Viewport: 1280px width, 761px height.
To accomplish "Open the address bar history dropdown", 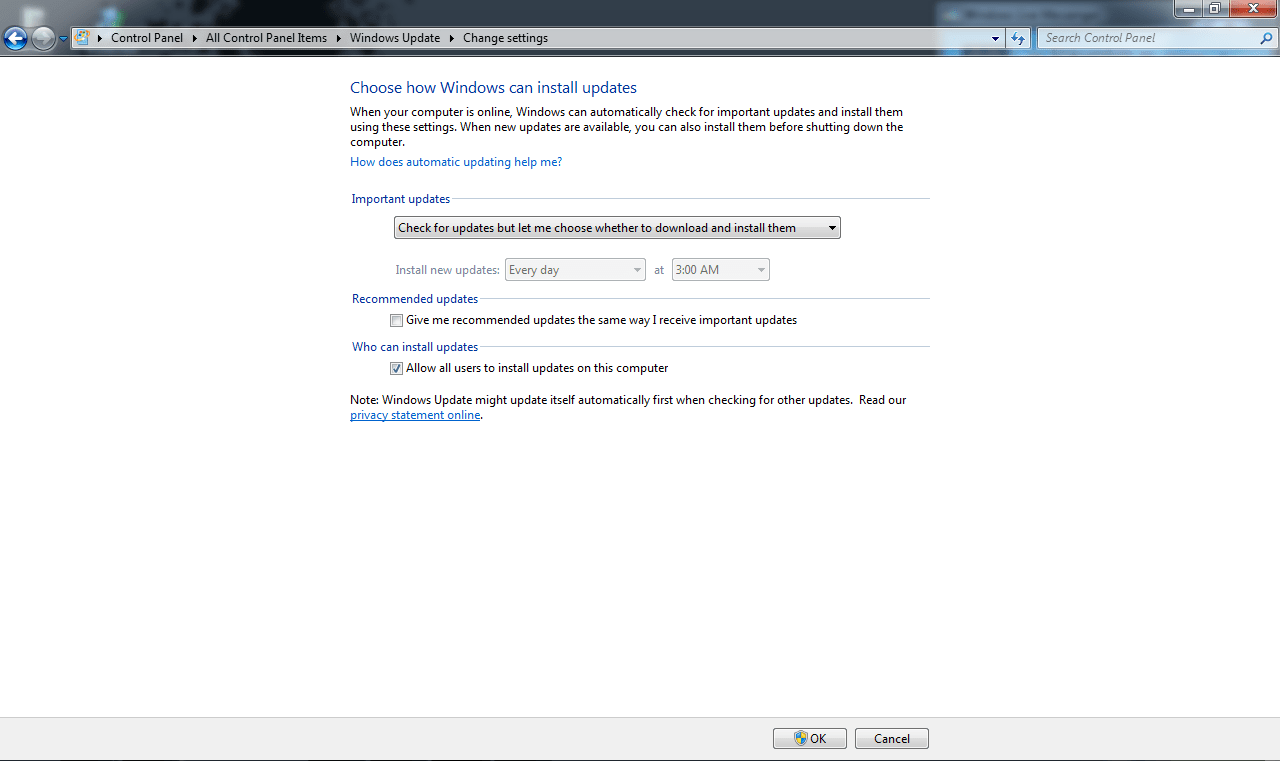I will [995, 38].
